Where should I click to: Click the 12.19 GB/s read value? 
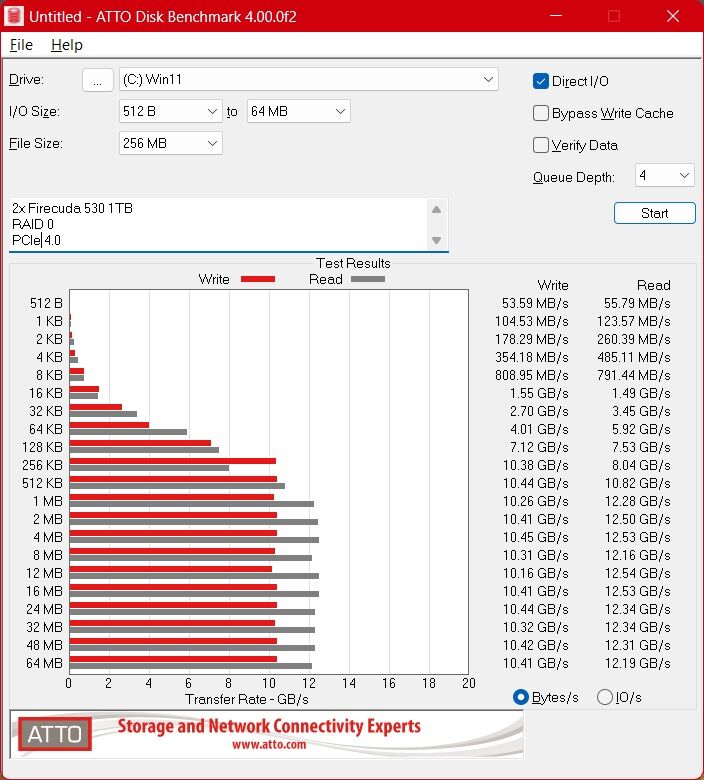point(637,663)
